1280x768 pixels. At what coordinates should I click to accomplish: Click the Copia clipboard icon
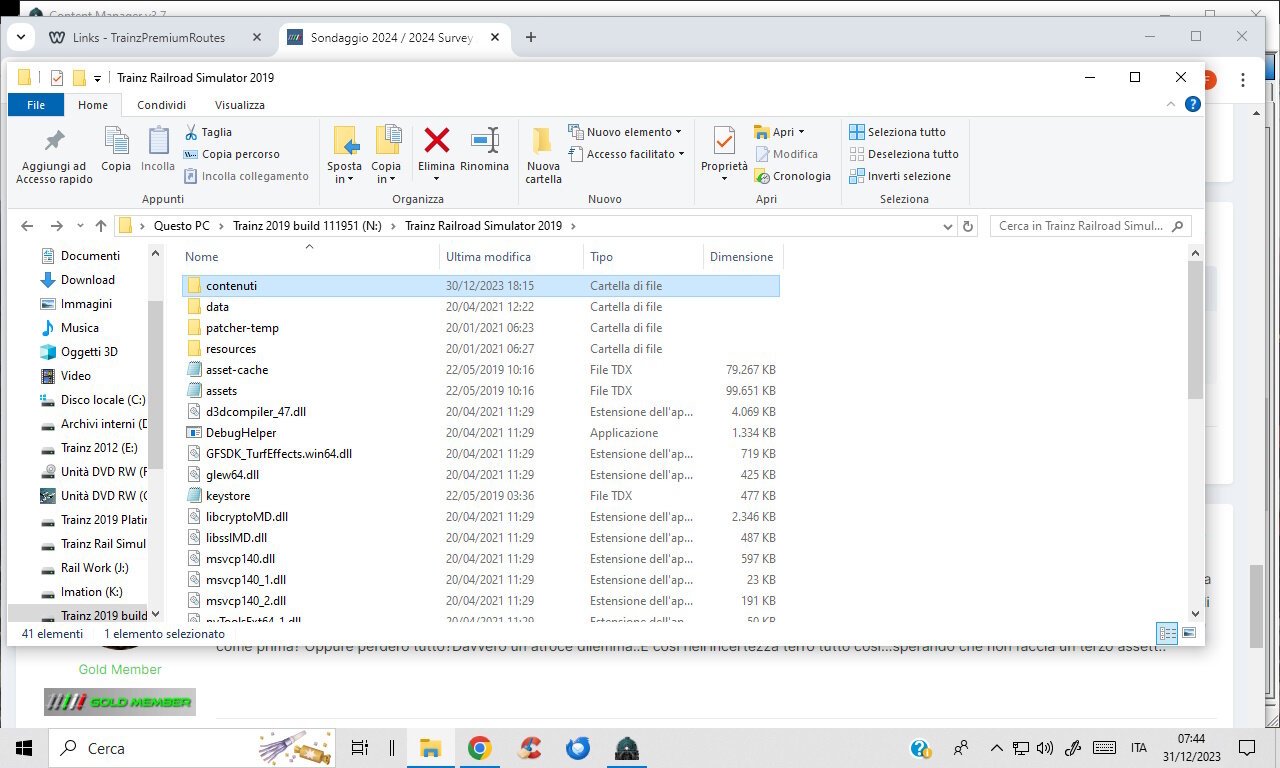click(116, 141)
